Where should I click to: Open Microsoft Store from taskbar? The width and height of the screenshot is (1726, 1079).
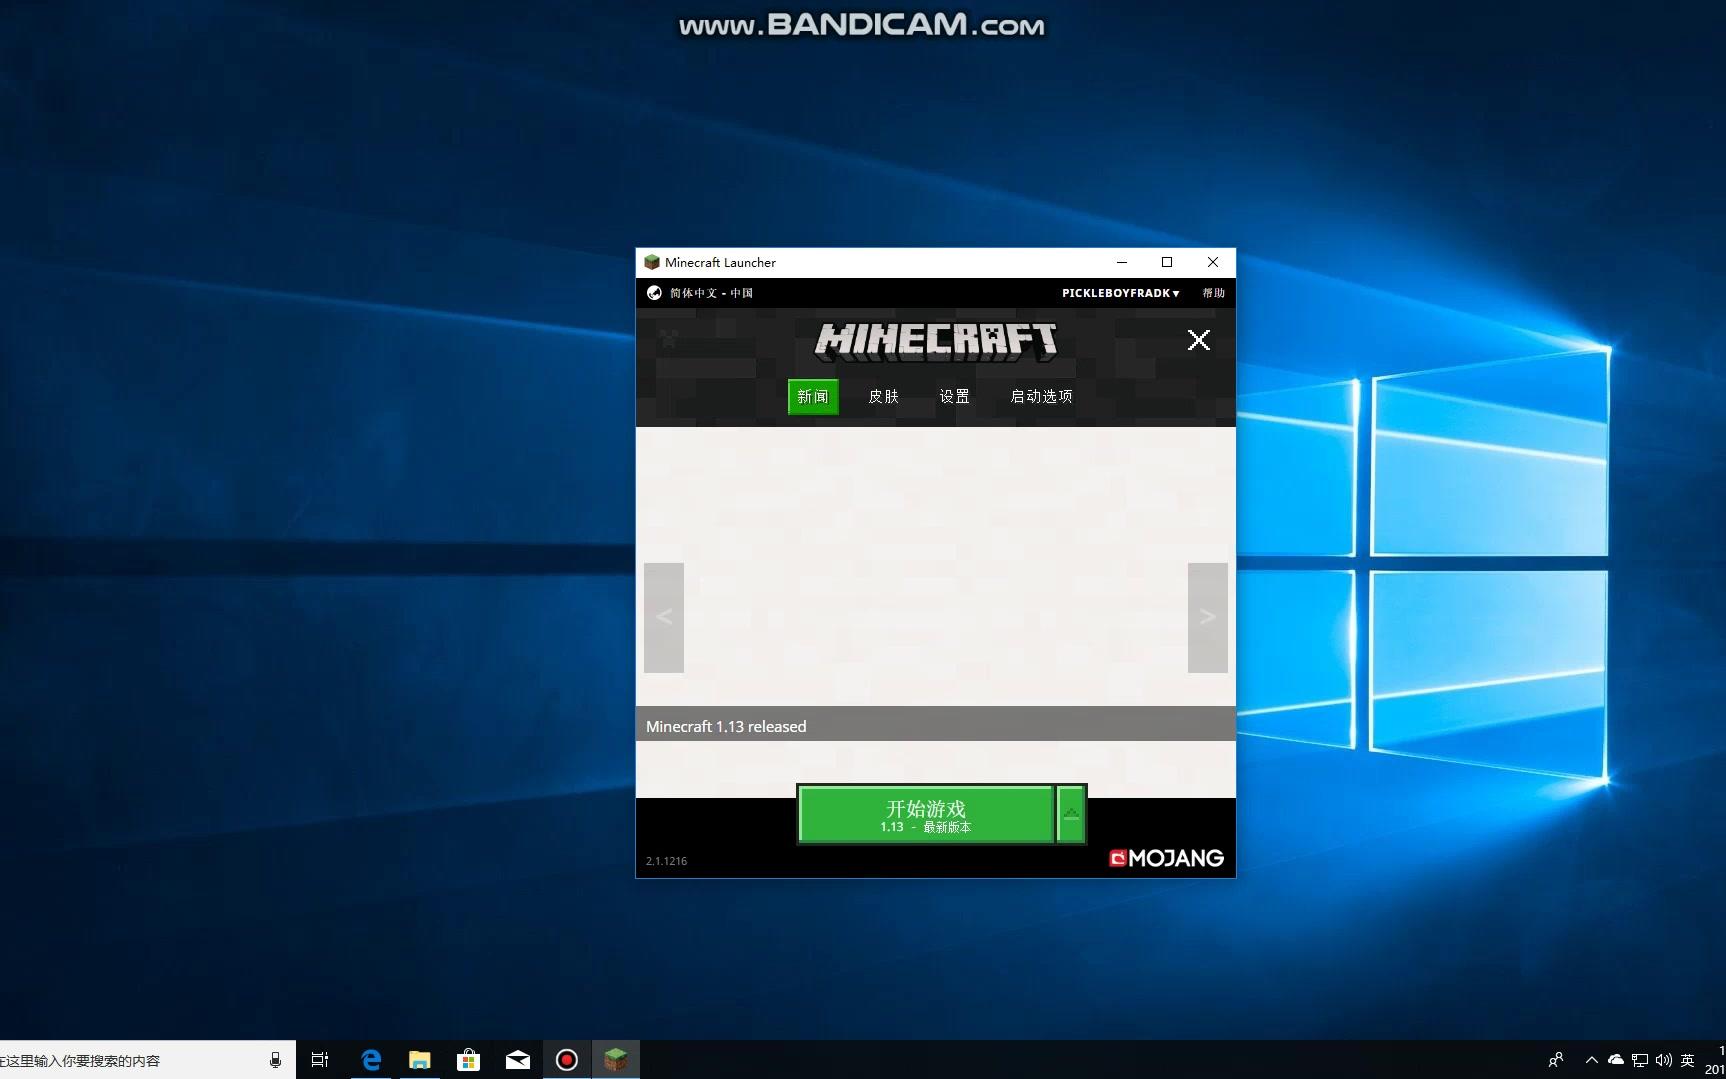click(468, 1060)
